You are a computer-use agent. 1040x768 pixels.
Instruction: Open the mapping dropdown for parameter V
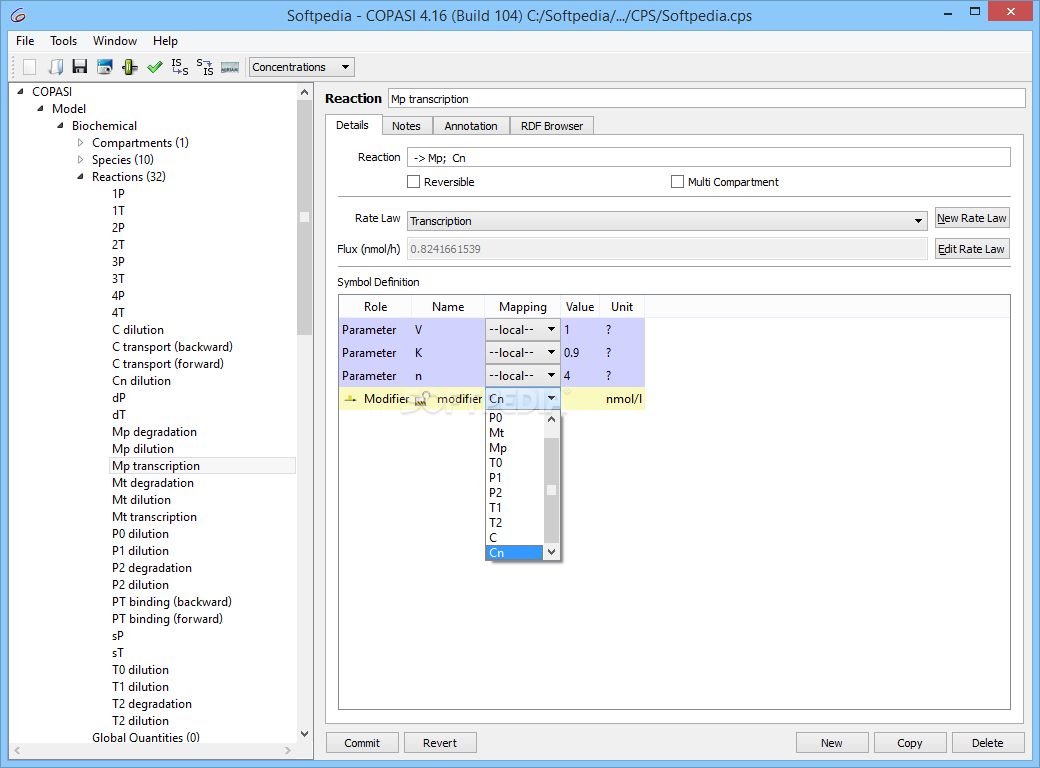coord(523,330)
